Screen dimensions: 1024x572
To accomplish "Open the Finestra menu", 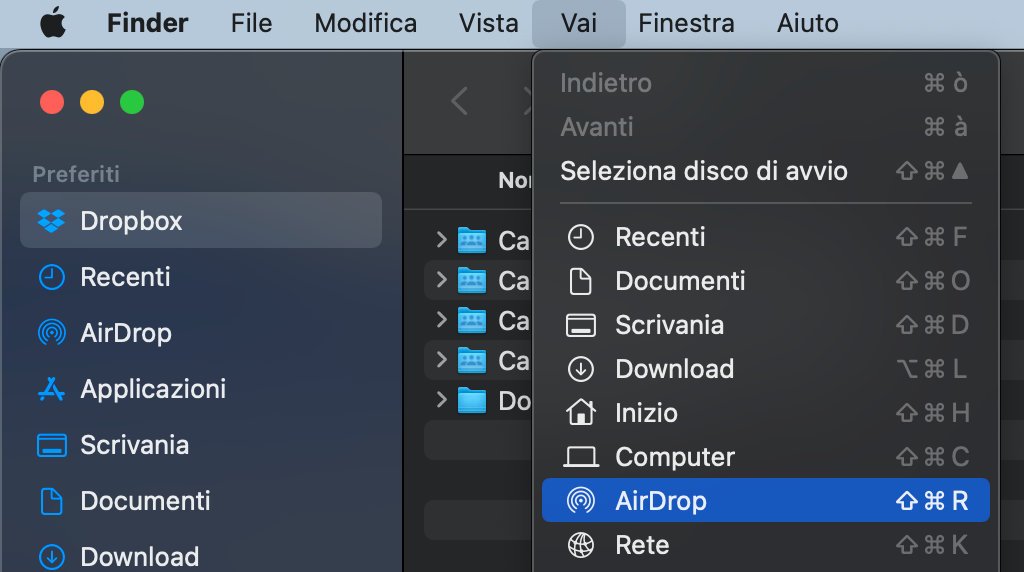I will click(x=686, y=24).
